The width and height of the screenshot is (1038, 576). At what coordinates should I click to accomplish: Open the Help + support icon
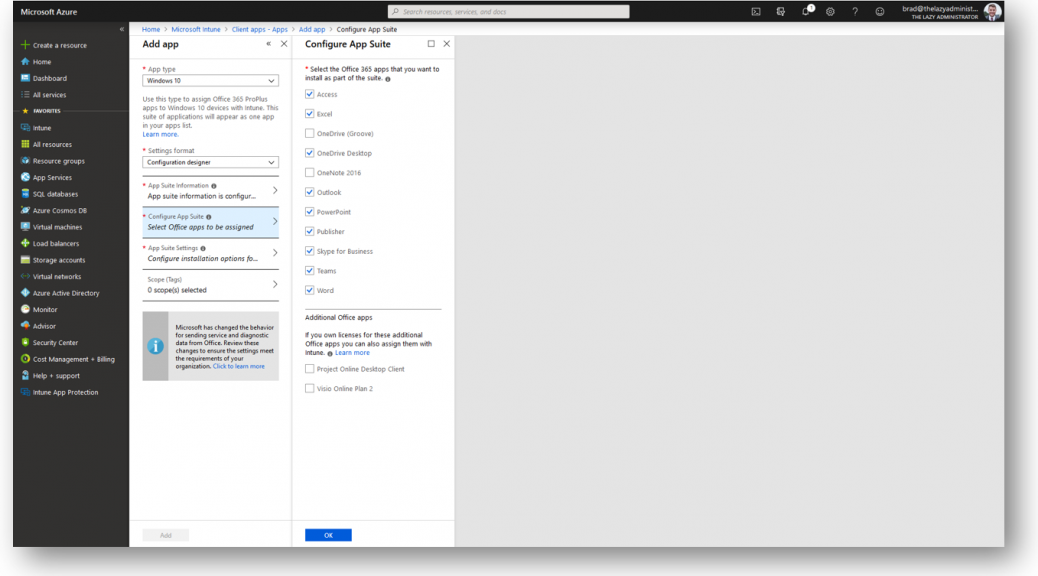25,376
